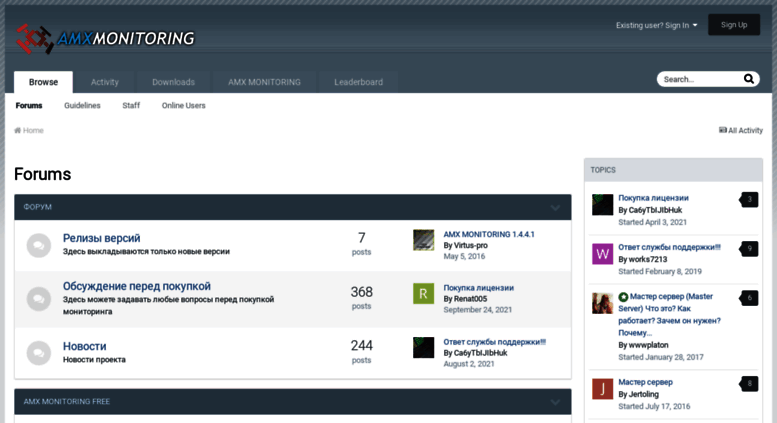Click the Home breadcrumb icon

coord(17,130)
